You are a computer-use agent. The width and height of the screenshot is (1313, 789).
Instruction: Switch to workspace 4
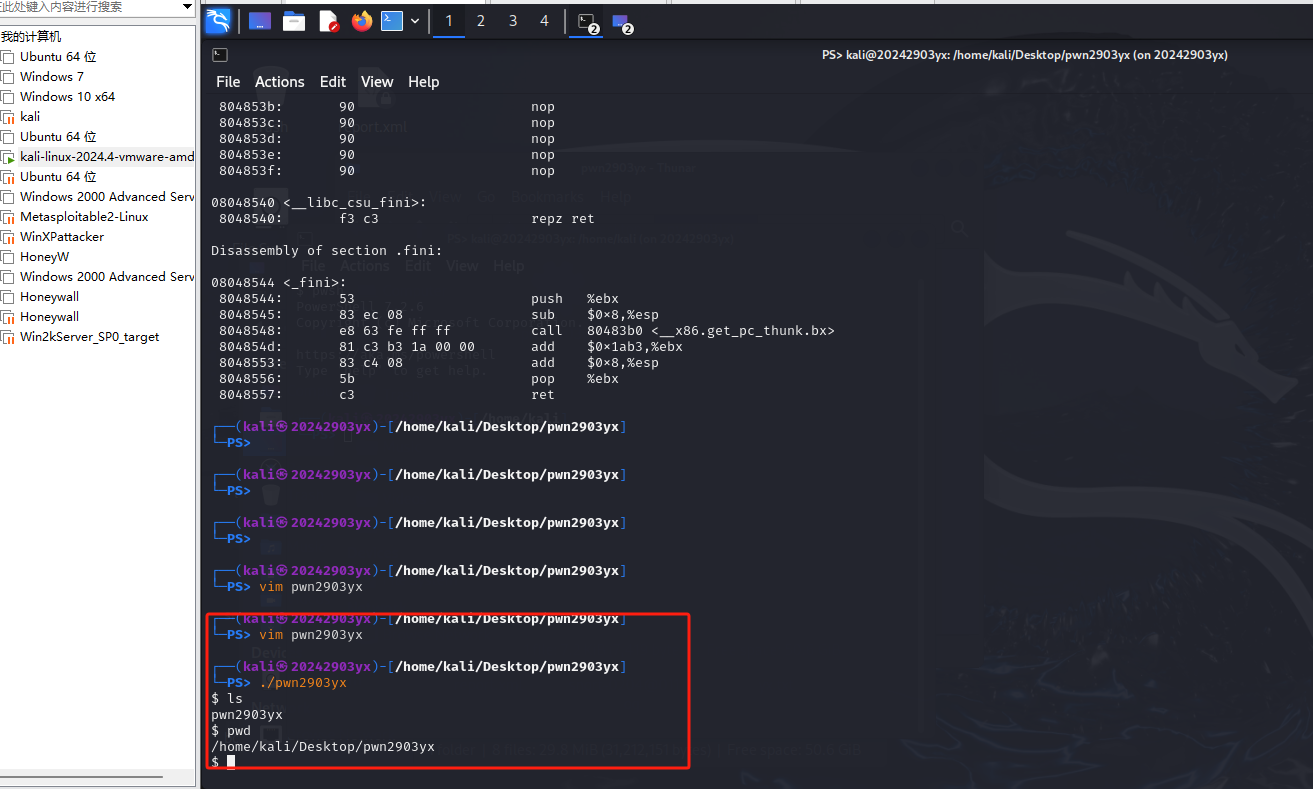pyautogui.click(x=545, y=21)
